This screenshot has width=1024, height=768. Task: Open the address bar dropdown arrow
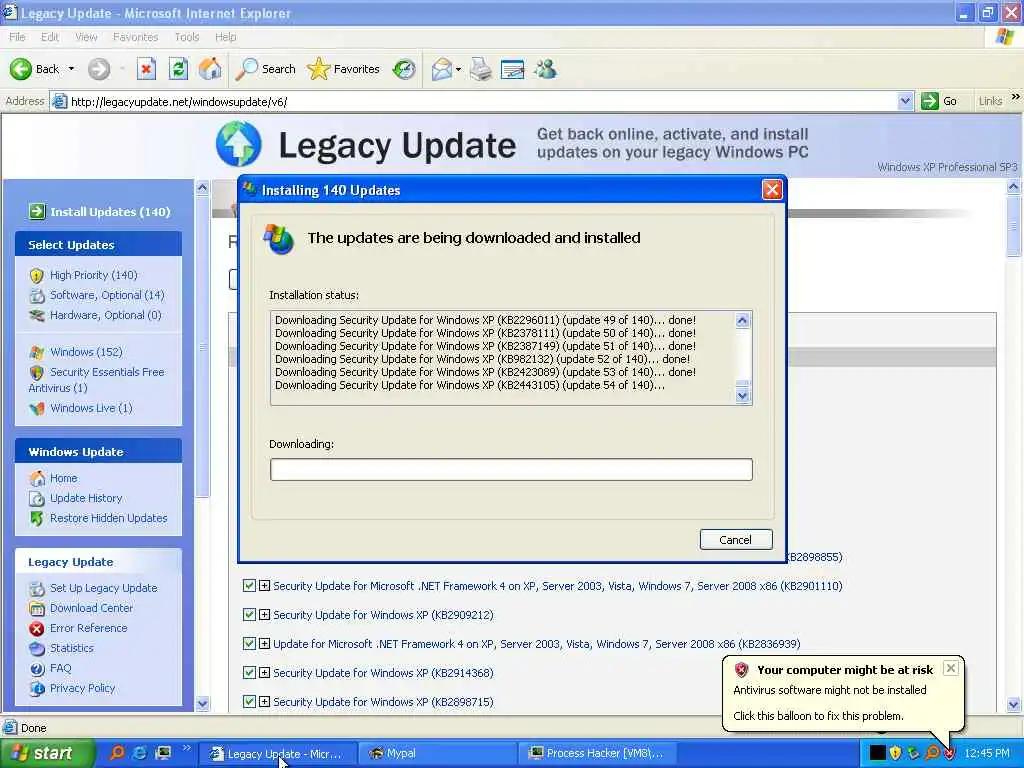[904, 101]
